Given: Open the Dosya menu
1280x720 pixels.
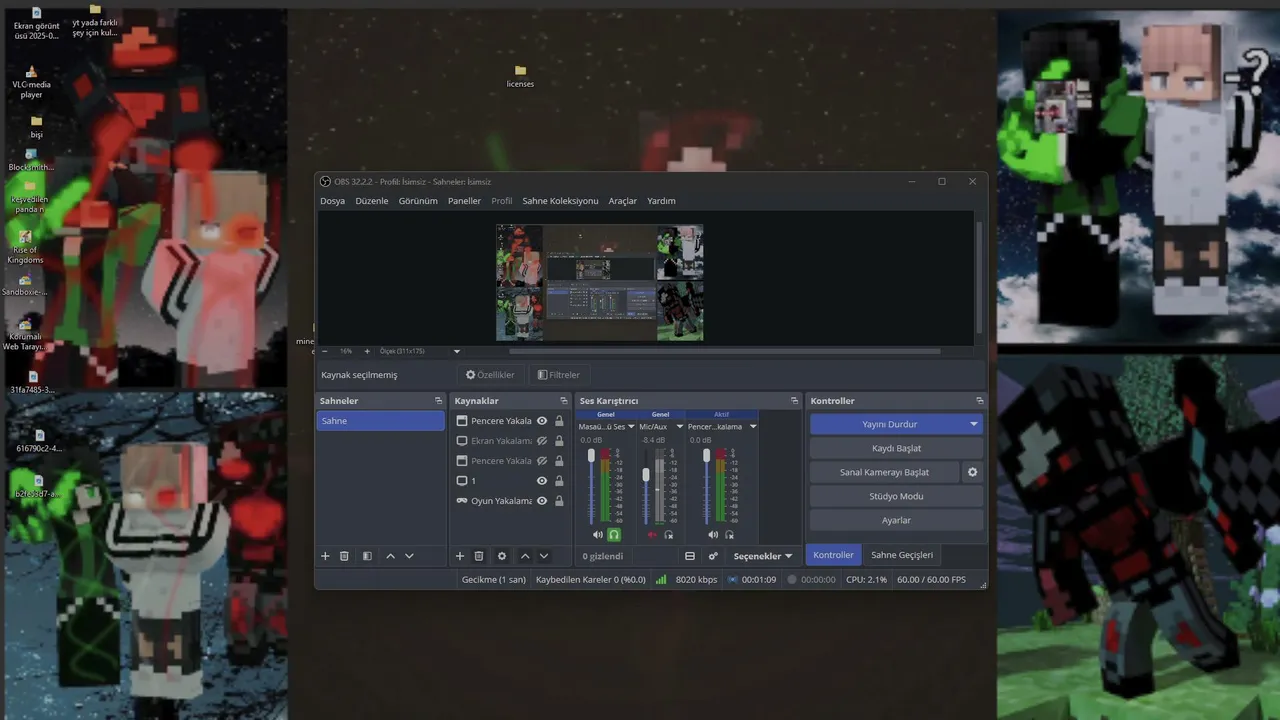Looking at the screenshot, I should (x=332, y=201).
